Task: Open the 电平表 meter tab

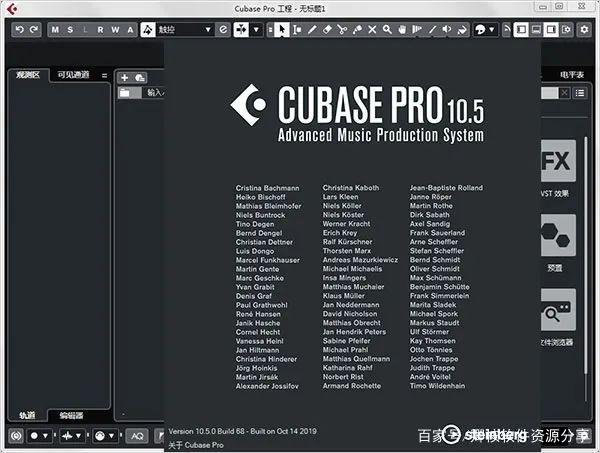Action: 572,75
